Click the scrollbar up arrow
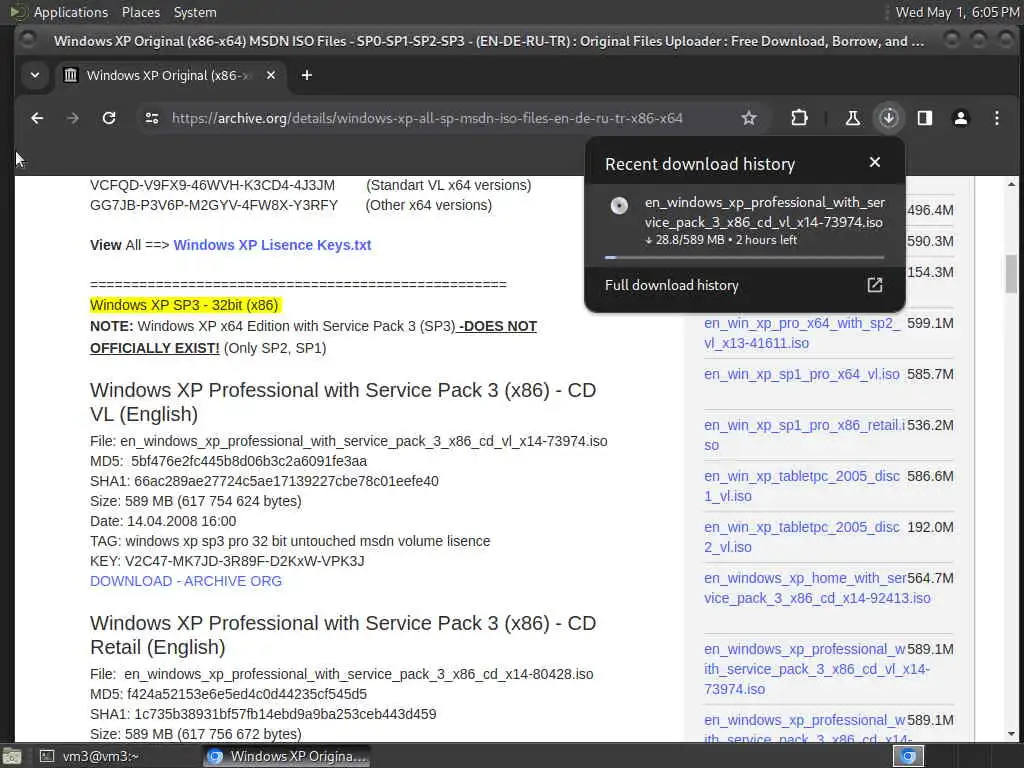The image size is (1024, 768). pyautogui.click(x=1011, y=185)
